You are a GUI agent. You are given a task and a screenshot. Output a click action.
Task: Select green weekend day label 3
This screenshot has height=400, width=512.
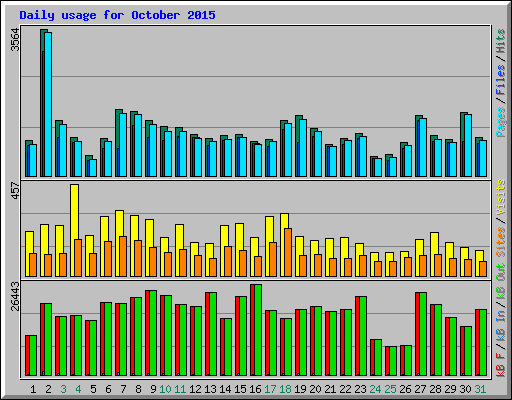point(63,389)
